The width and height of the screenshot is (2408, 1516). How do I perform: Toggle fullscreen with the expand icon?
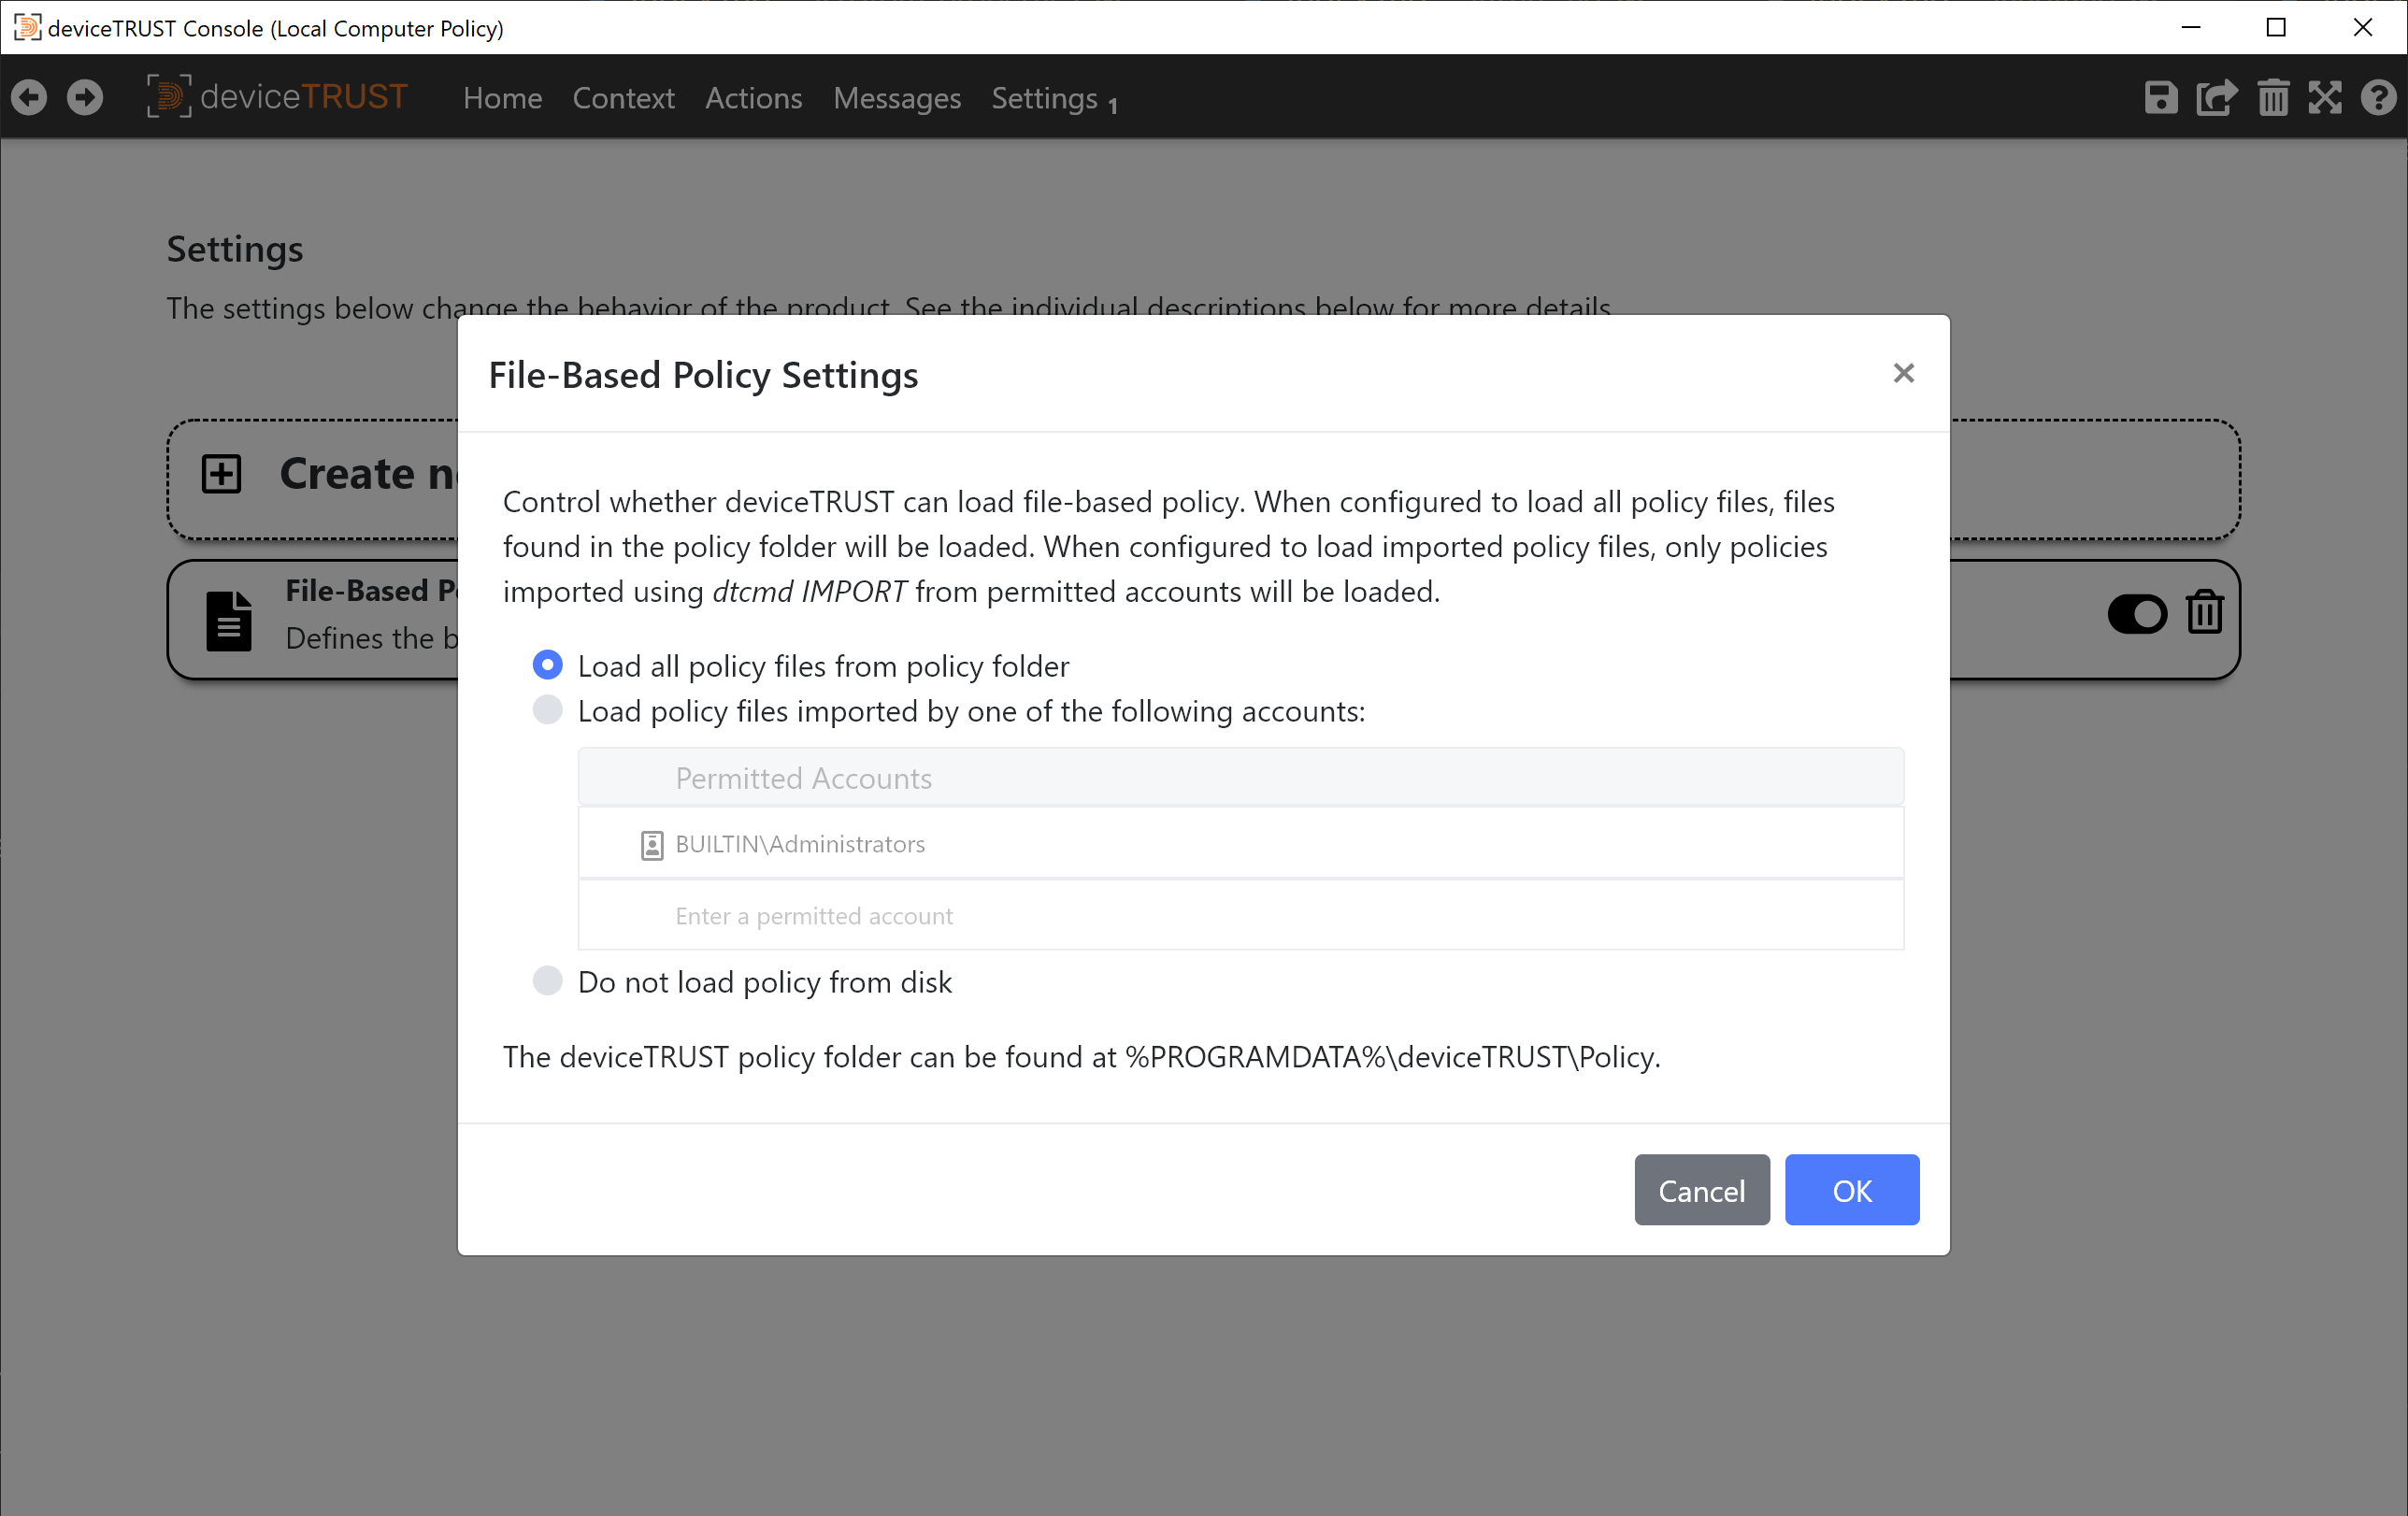[2326, 97]
